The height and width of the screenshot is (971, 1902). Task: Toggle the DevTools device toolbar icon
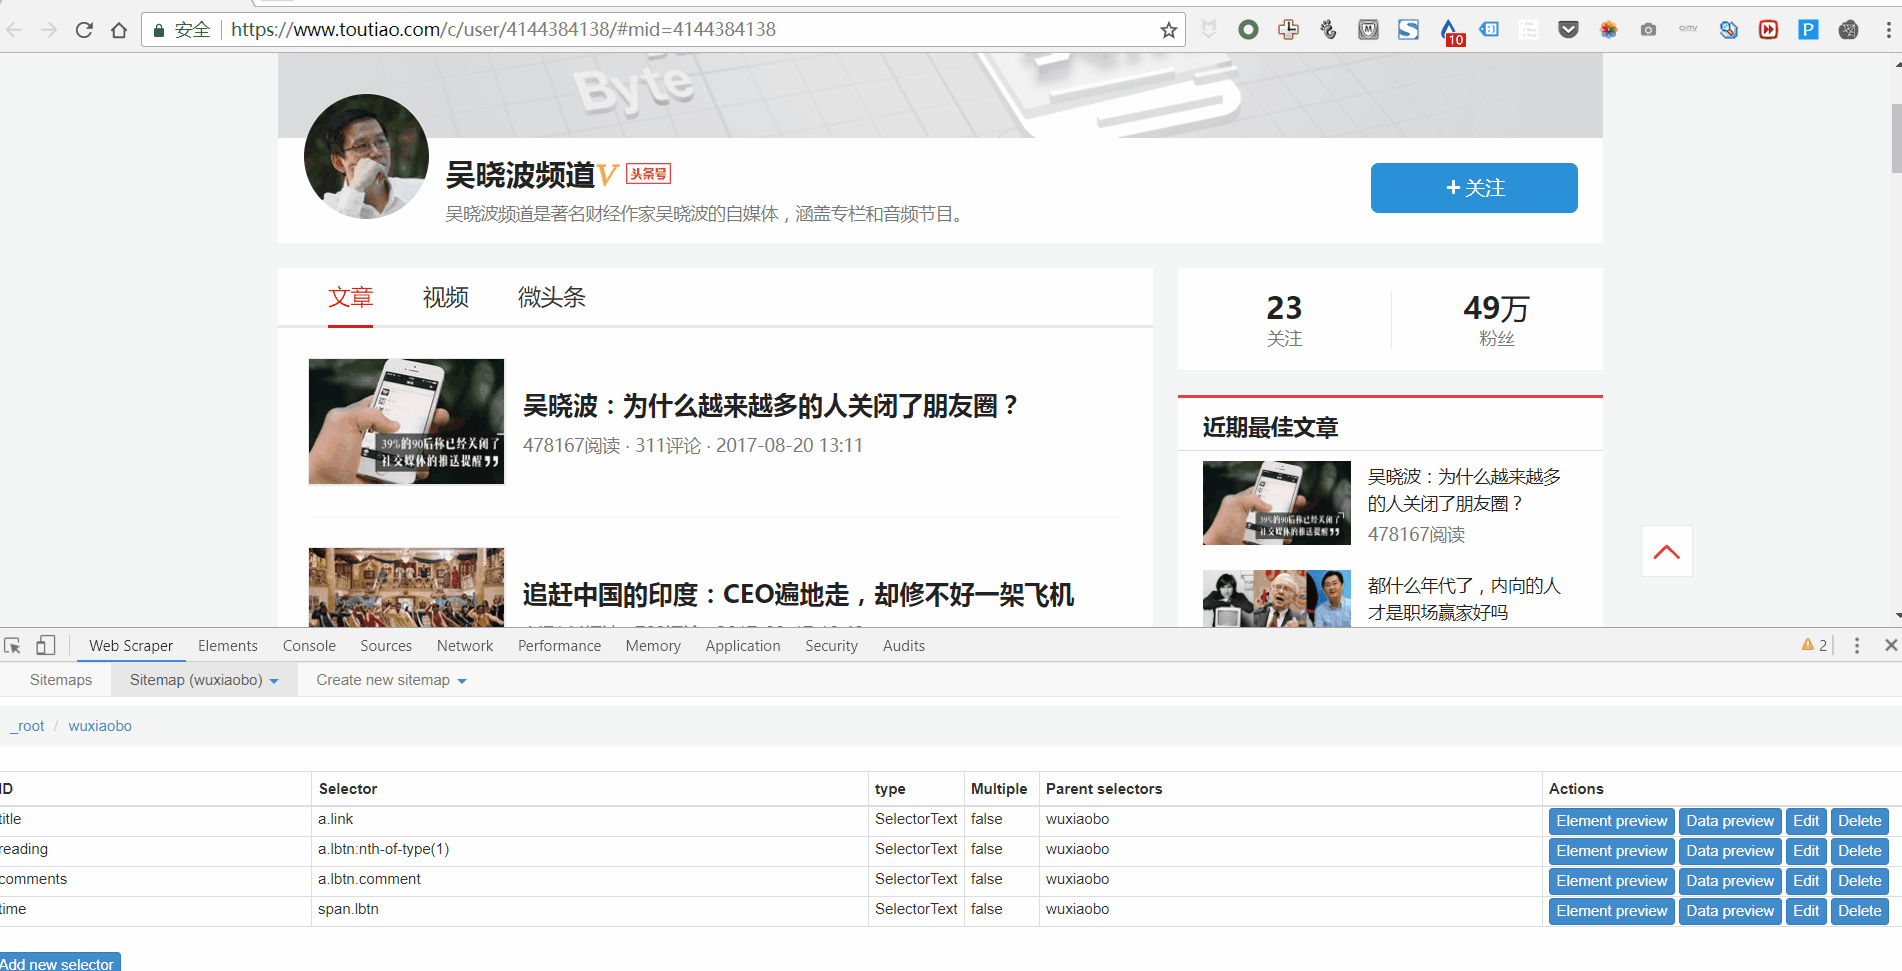(45, 646)
